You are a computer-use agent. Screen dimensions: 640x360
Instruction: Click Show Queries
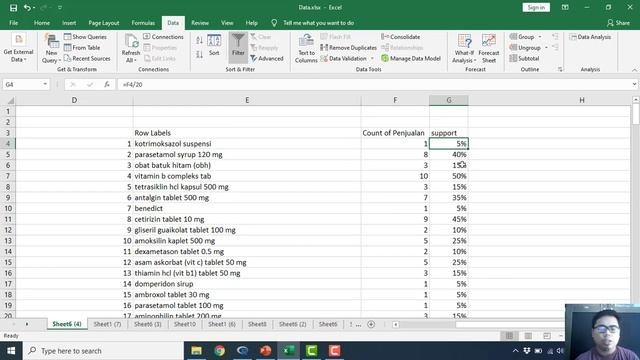point(85,37)
